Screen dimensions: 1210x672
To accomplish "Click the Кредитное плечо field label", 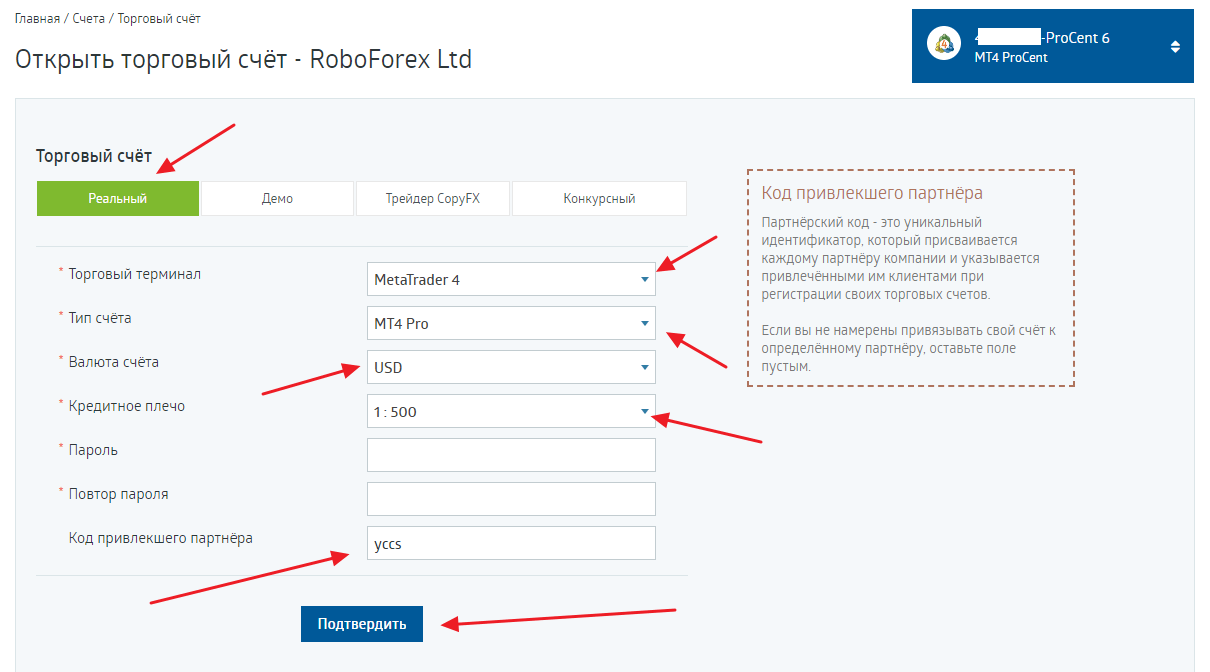I will click(x=127, y=406).
